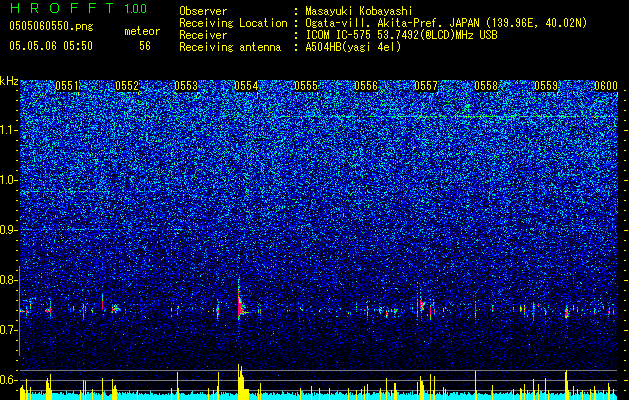The height and width of the screenshot is (400, 629).
Task: Click receiver value ICOM IC-575 53.7492 MHz USB
Action: [x=401, y=35]
